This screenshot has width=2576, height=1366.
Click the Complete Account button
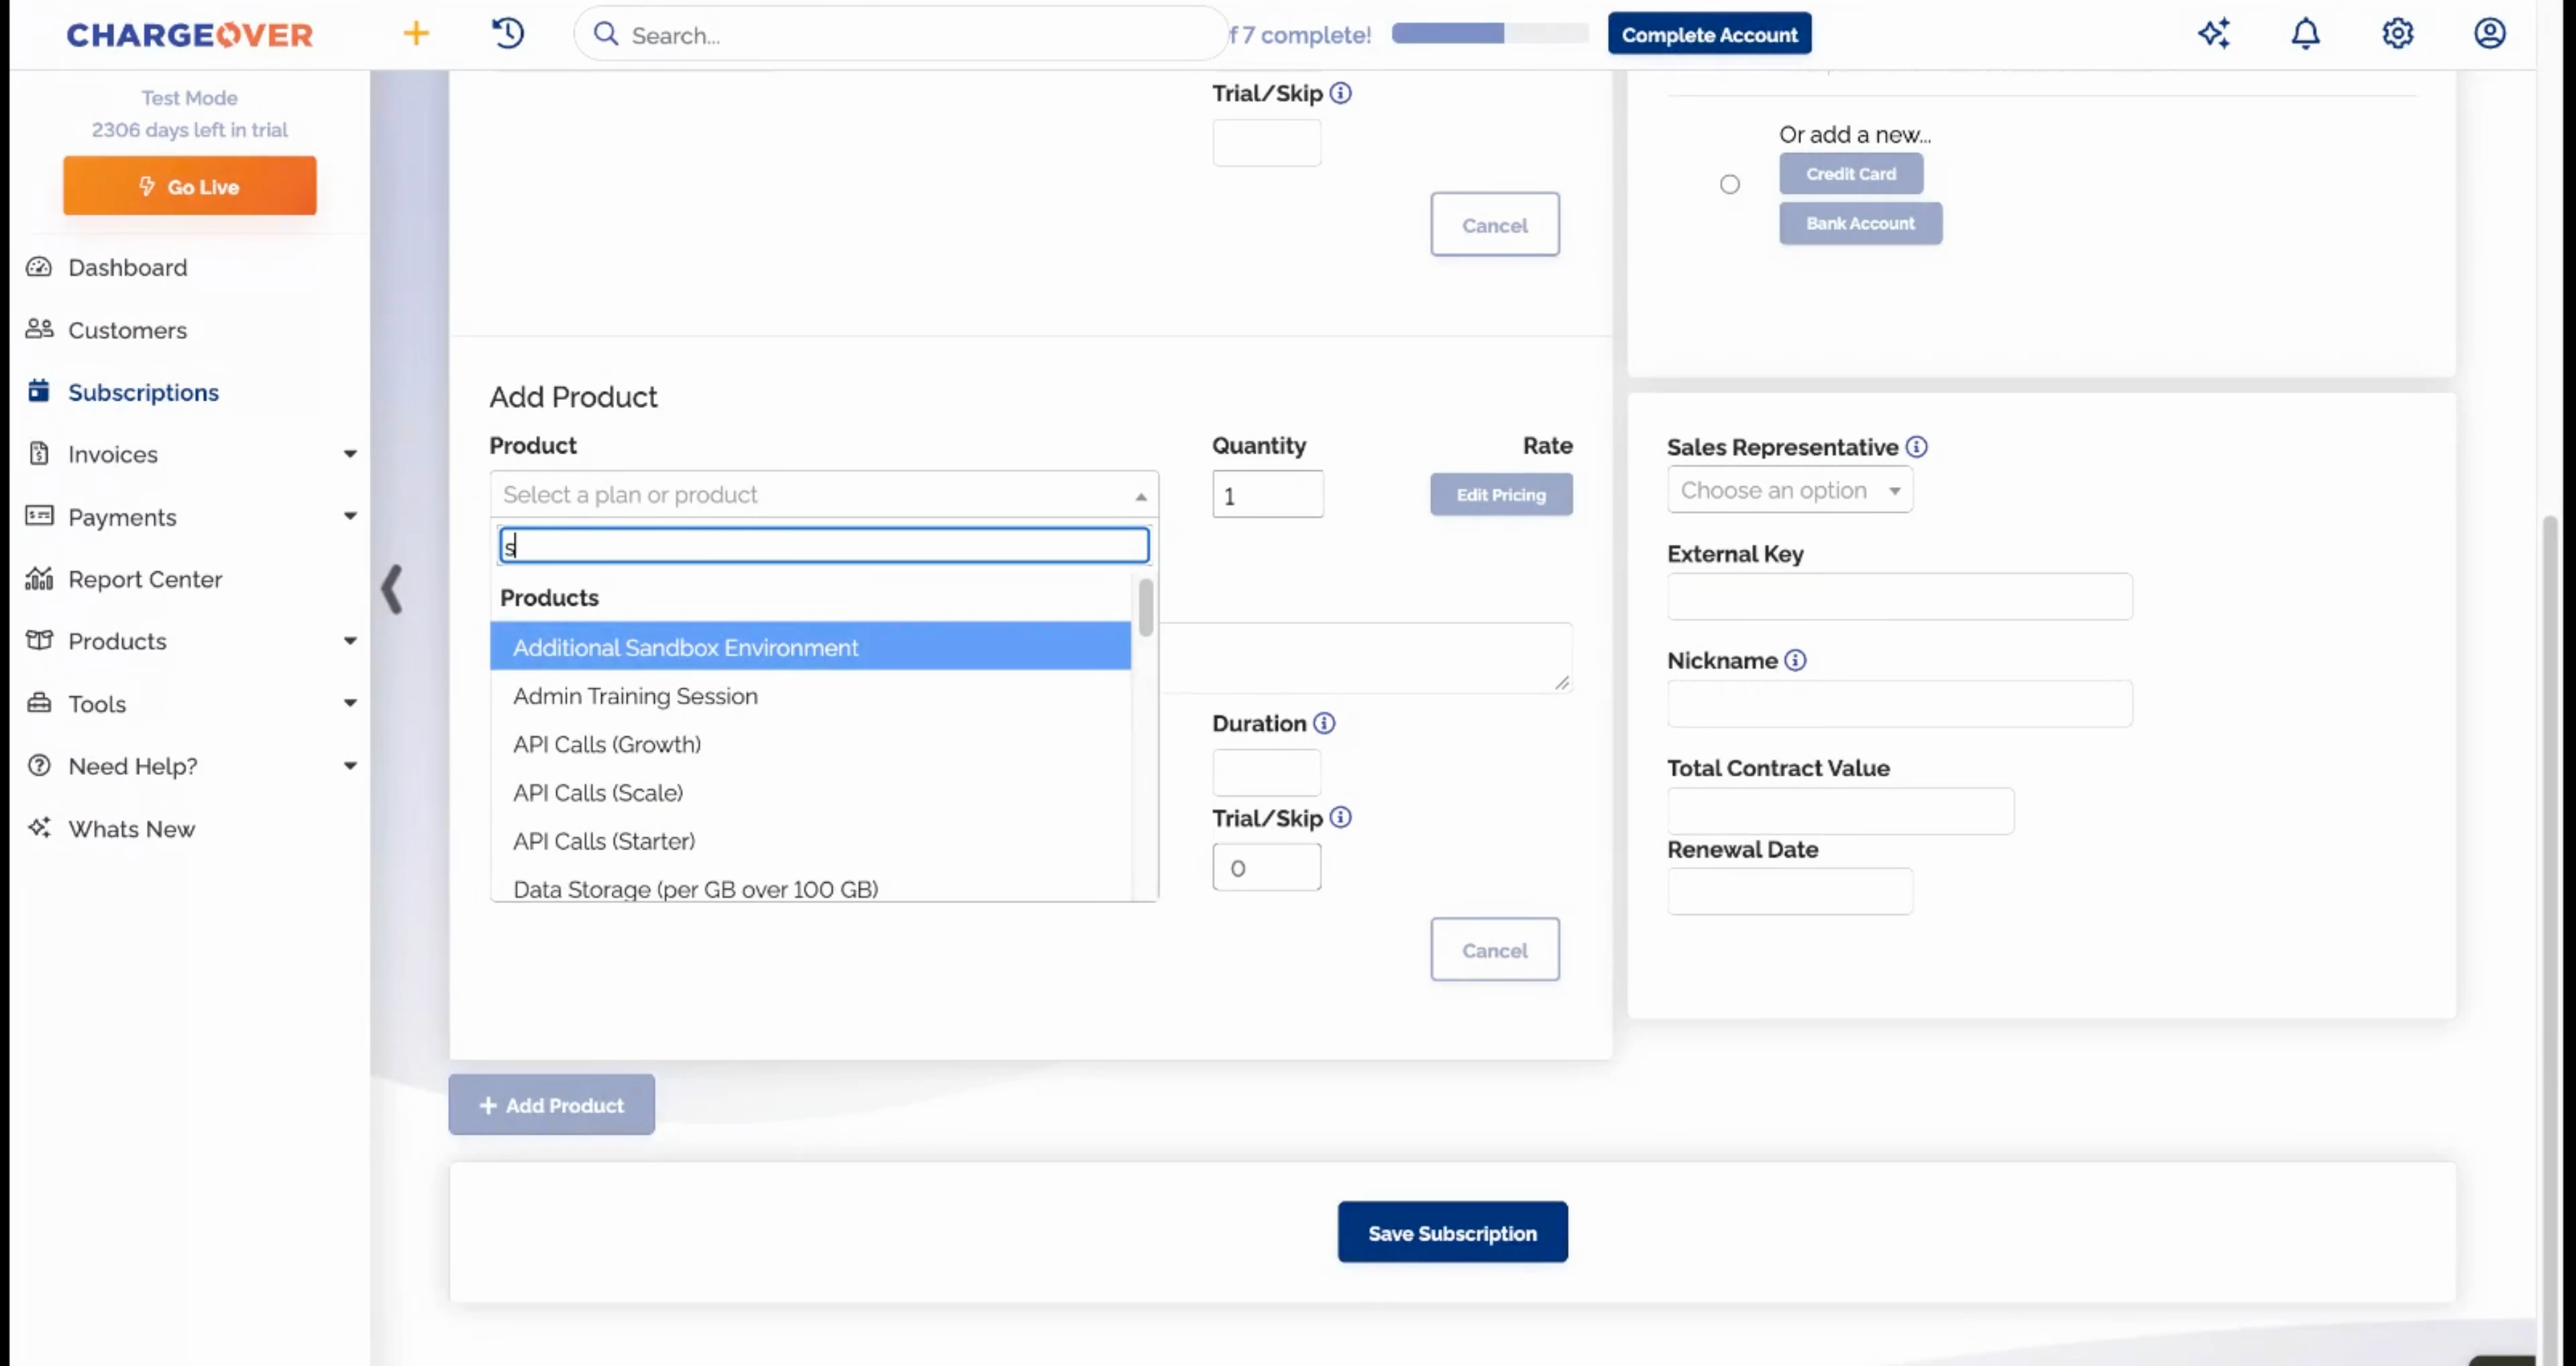coord(1709,34)
